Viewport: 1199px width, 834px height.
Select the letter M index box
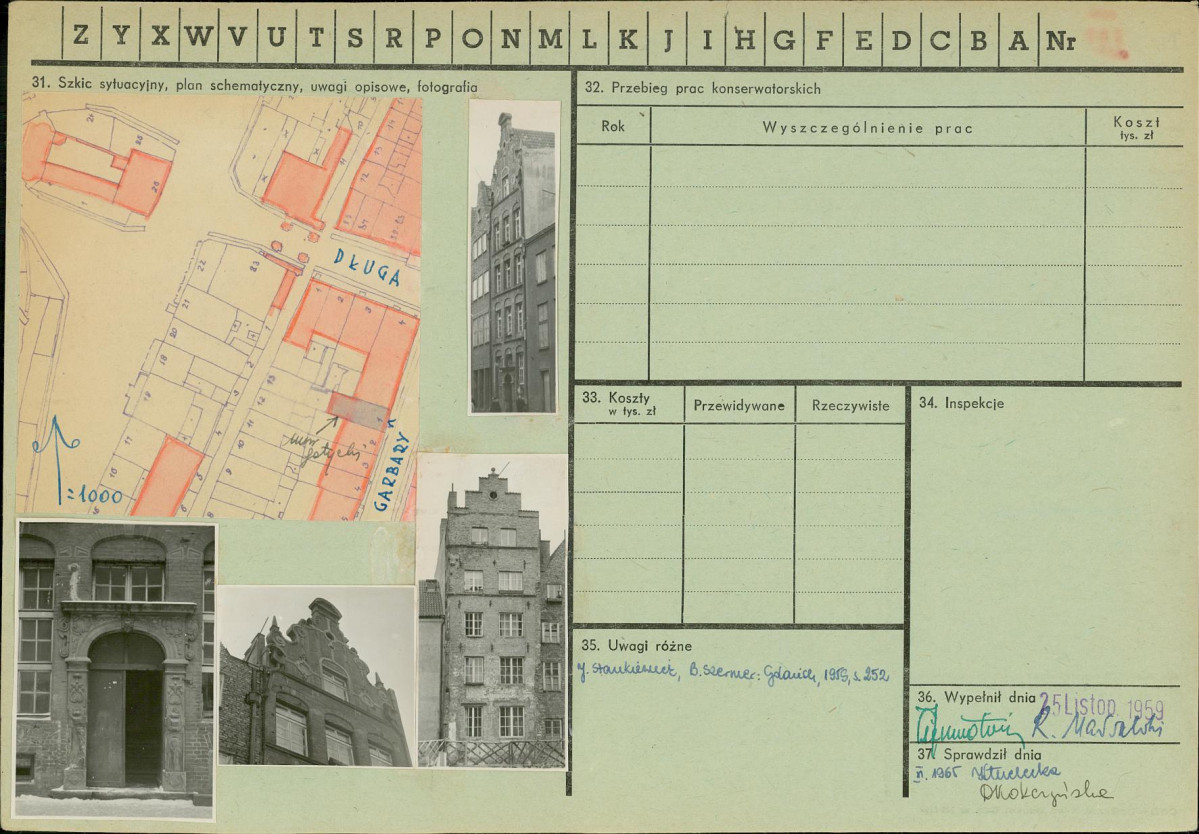coord(550,39)
